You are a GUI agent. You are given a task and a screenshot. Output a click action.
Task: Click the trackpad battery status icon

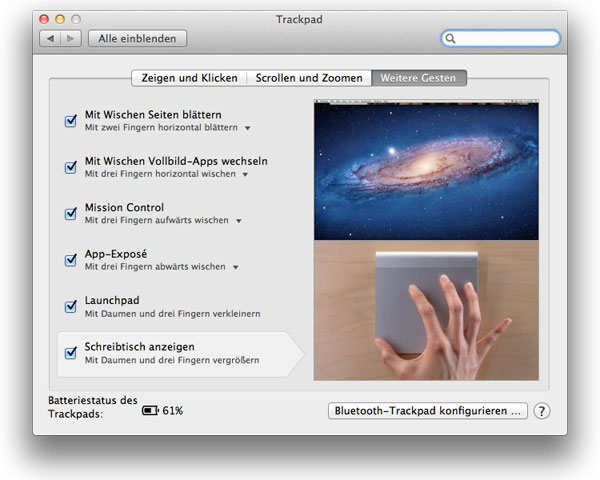[150, 411]
